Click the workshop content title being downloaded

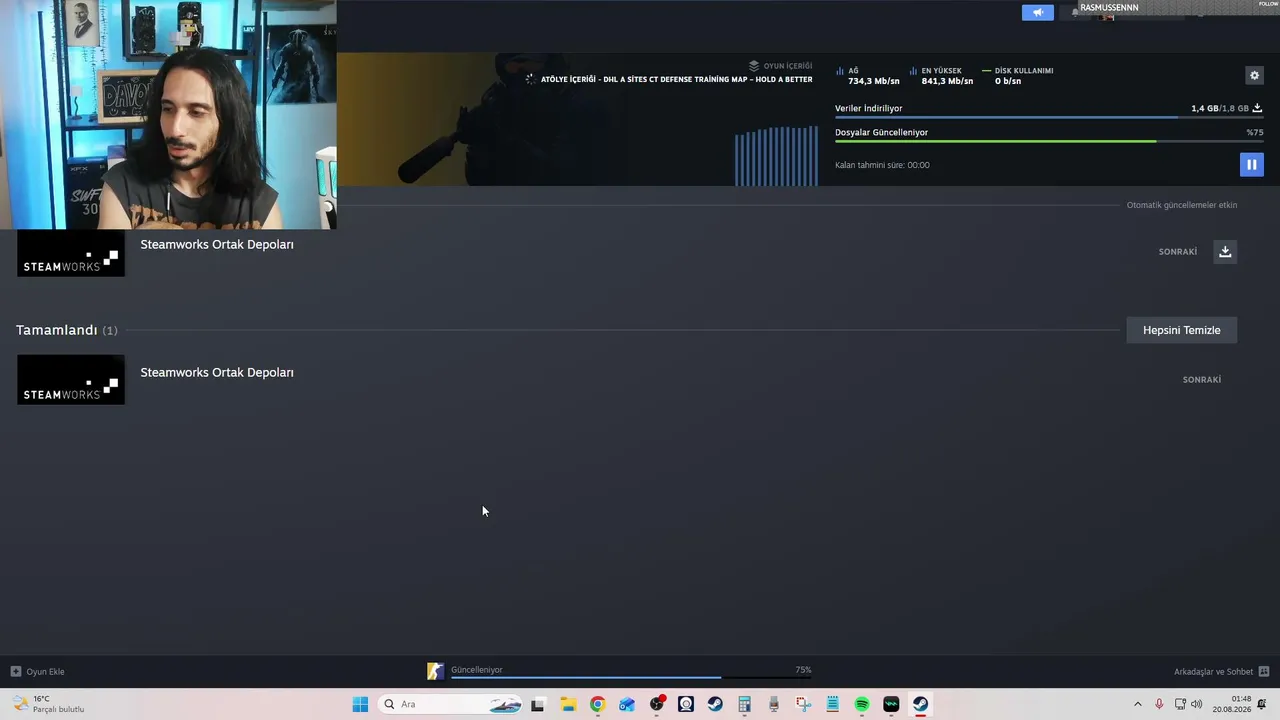click(676, 79)
